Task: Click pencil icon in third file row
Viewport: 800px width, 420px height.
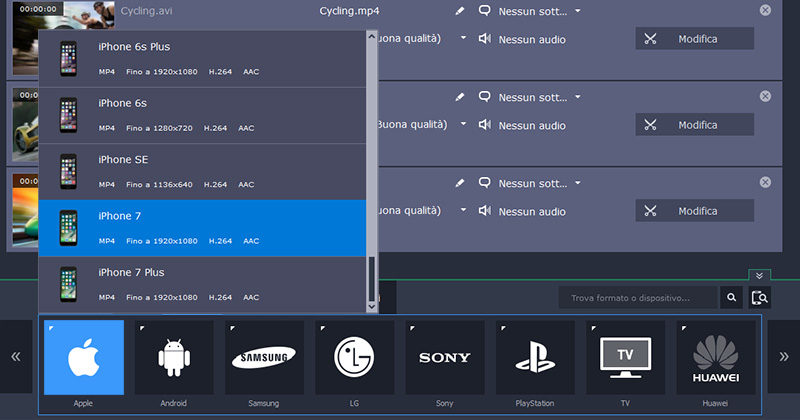Action: click(x=460, y=183)
